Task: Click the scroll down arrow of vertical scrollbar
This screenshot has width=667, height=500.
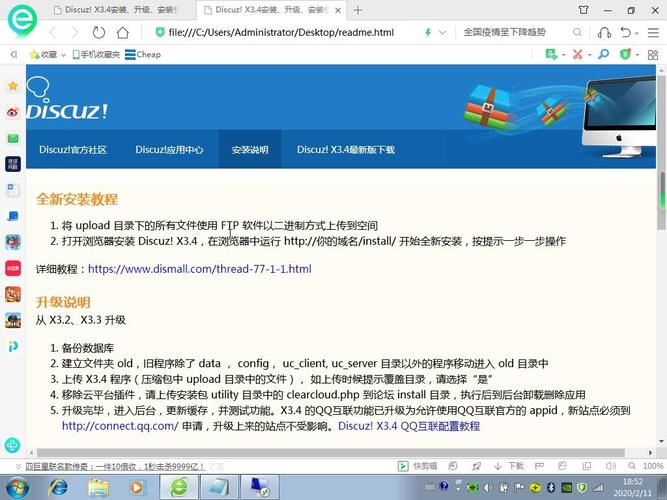Action: pyautogui.click(x=662, y=441)
